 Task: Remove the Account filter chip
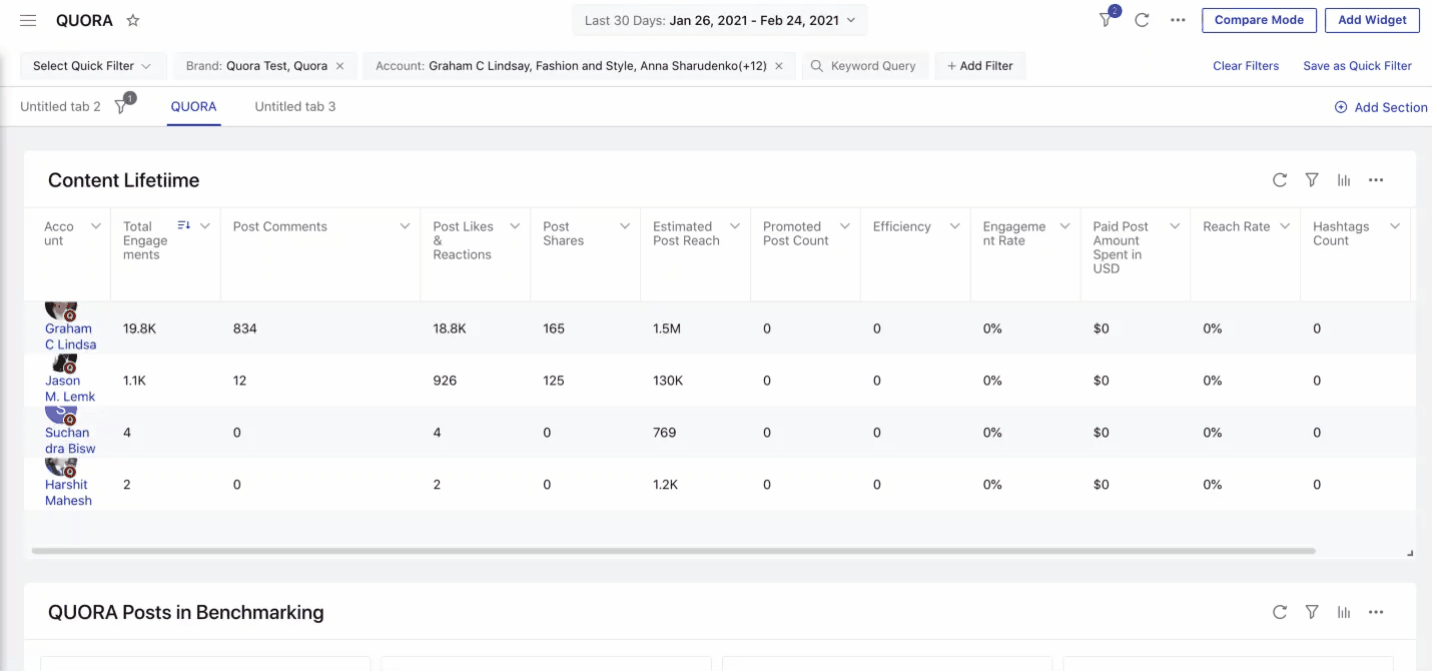click(x=780, y=66)
